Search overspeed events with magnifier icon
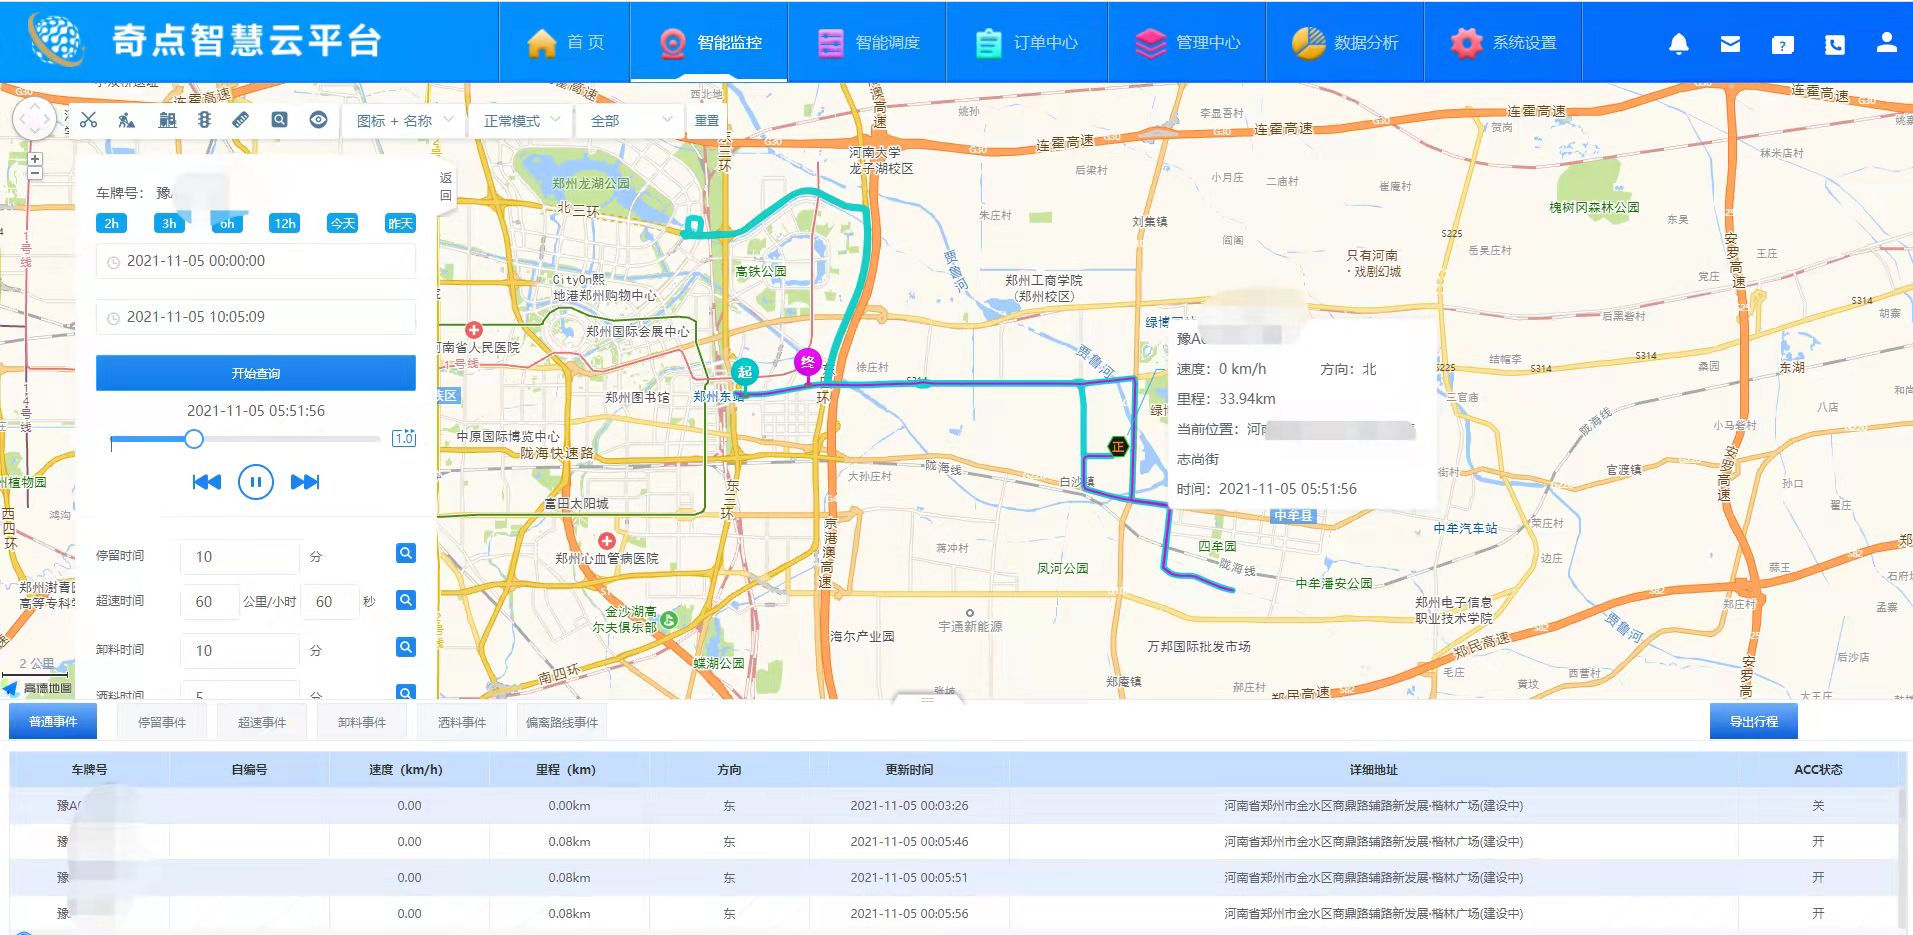 pyautogui.click(x=406, y=600)
